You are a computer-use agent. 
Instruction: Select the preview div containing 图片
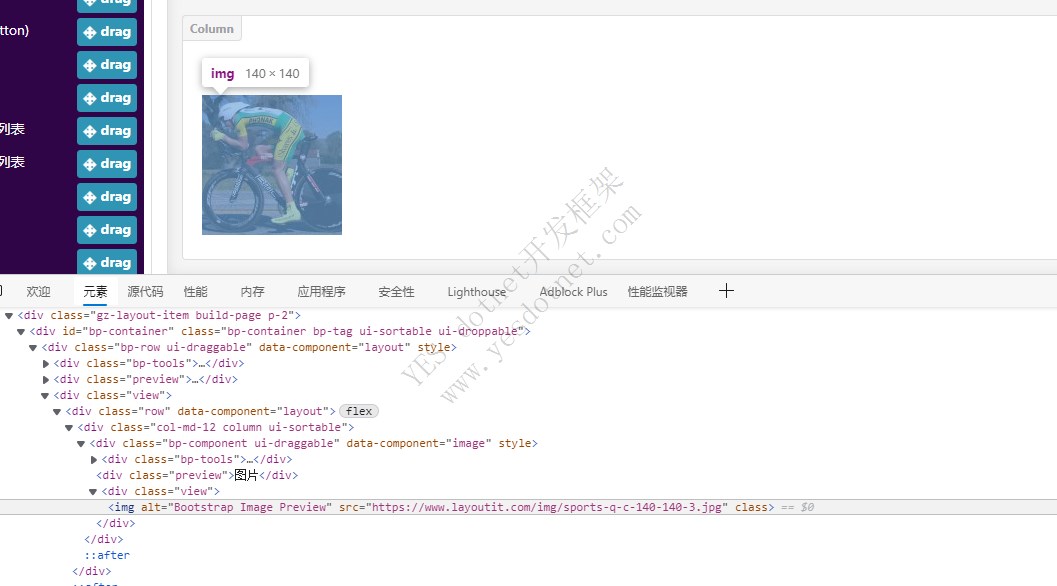tap(197, 475)
